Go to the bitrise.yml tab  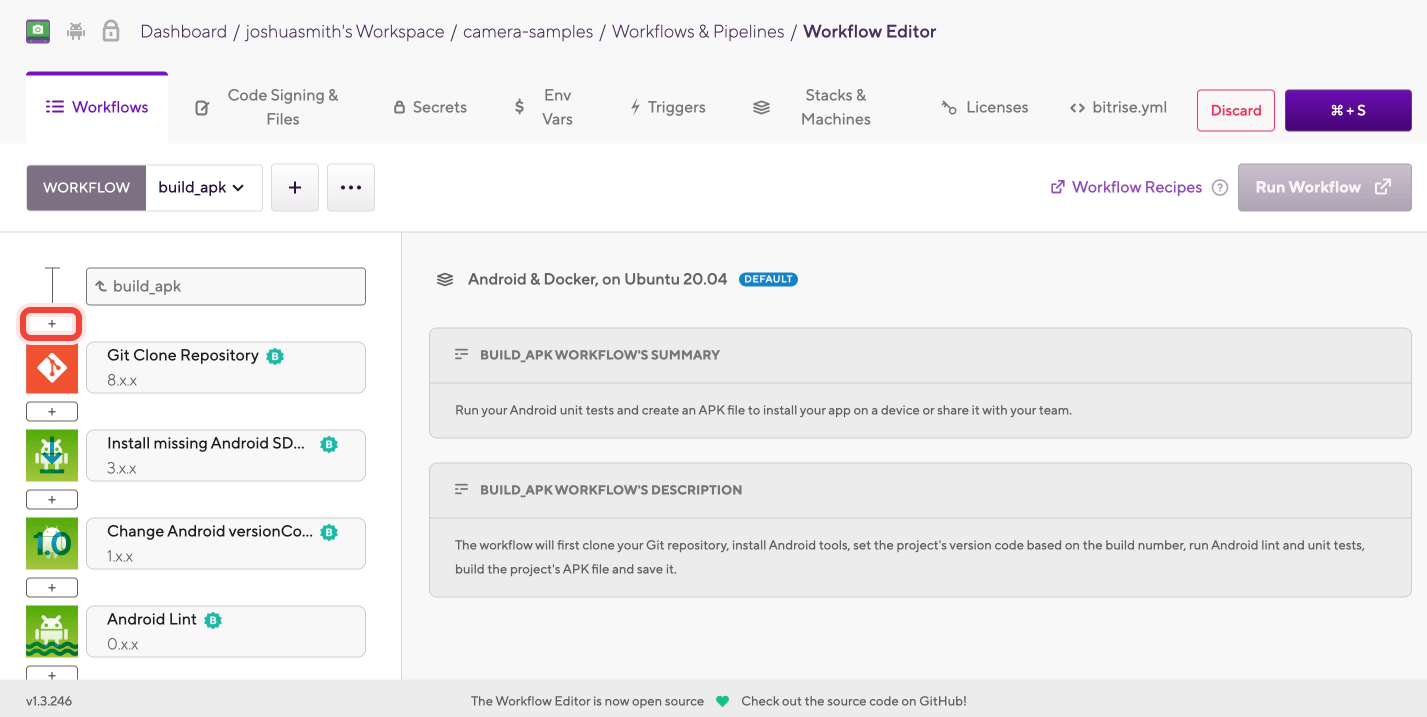coord(1117,107)
